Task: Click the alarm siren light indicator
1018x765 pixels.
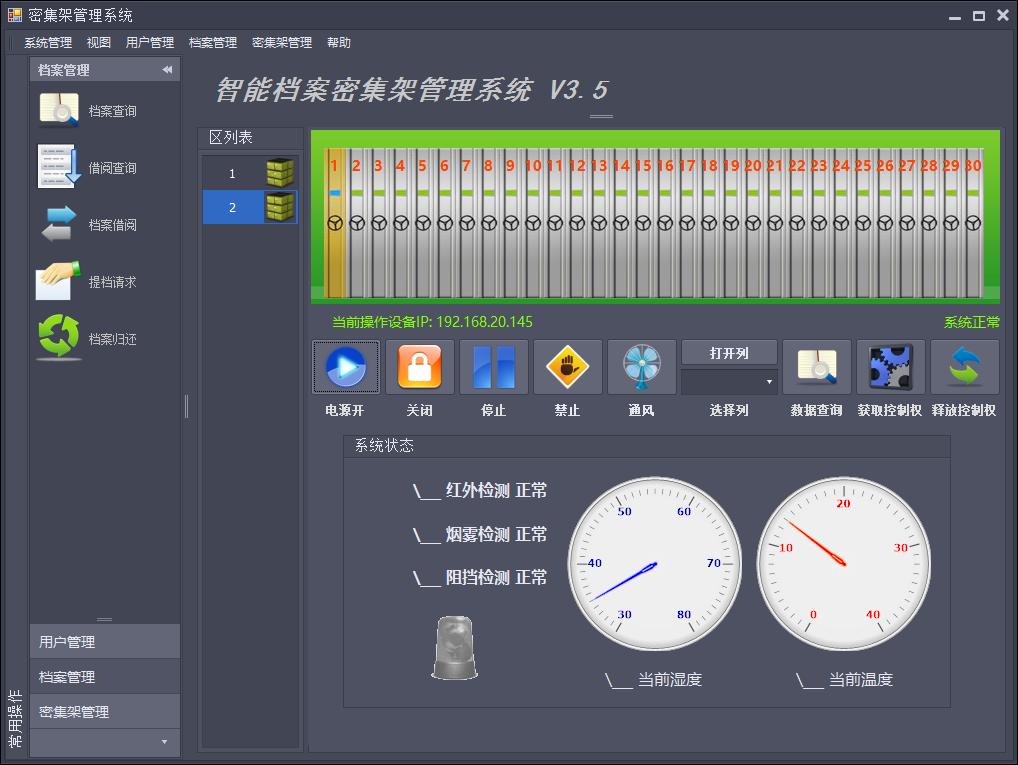Action: (x=454, y=648)
